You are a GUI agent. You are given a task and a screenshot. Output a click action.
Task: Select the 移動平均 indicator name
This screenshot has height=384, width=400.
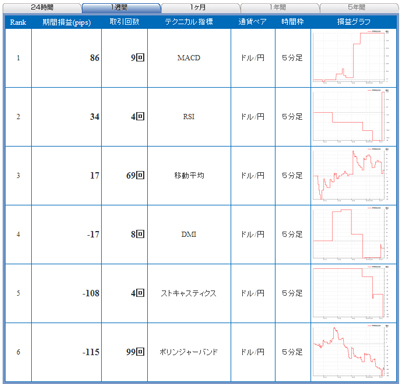tap(189, 175)
